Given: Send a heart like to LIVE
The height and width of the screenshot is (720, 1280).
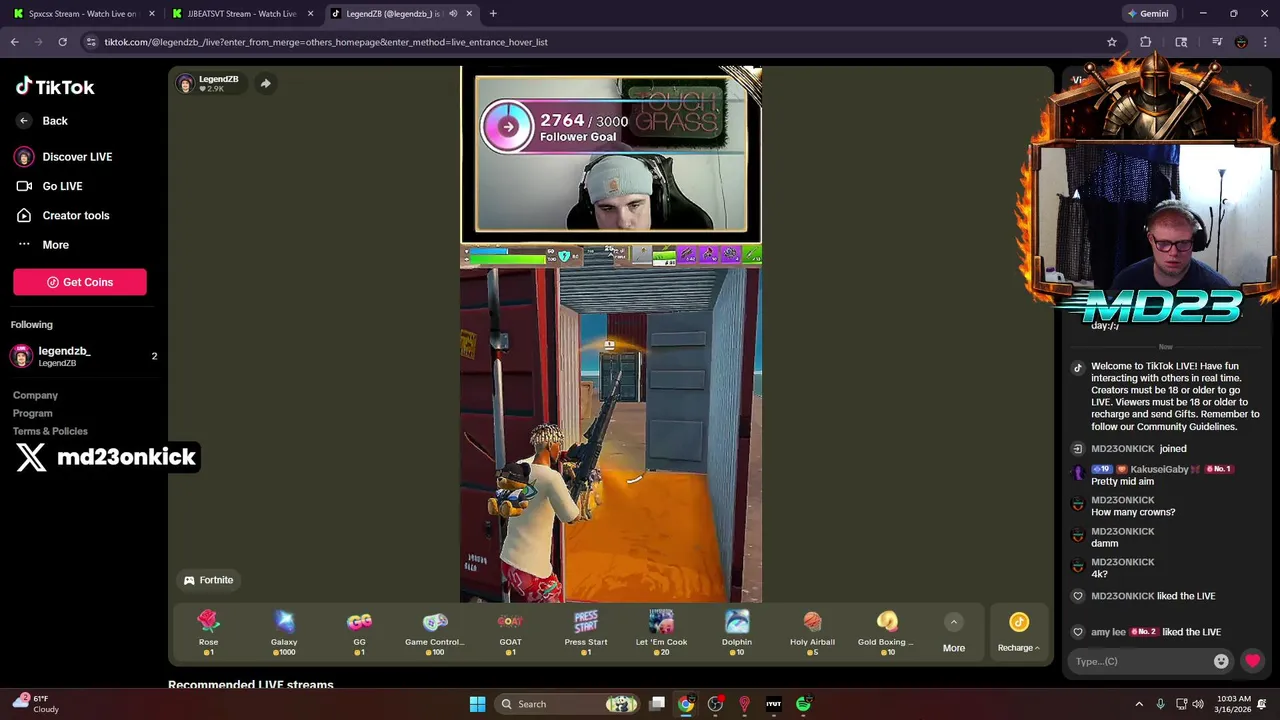Looking at the screenshot, I should 1252,661.
